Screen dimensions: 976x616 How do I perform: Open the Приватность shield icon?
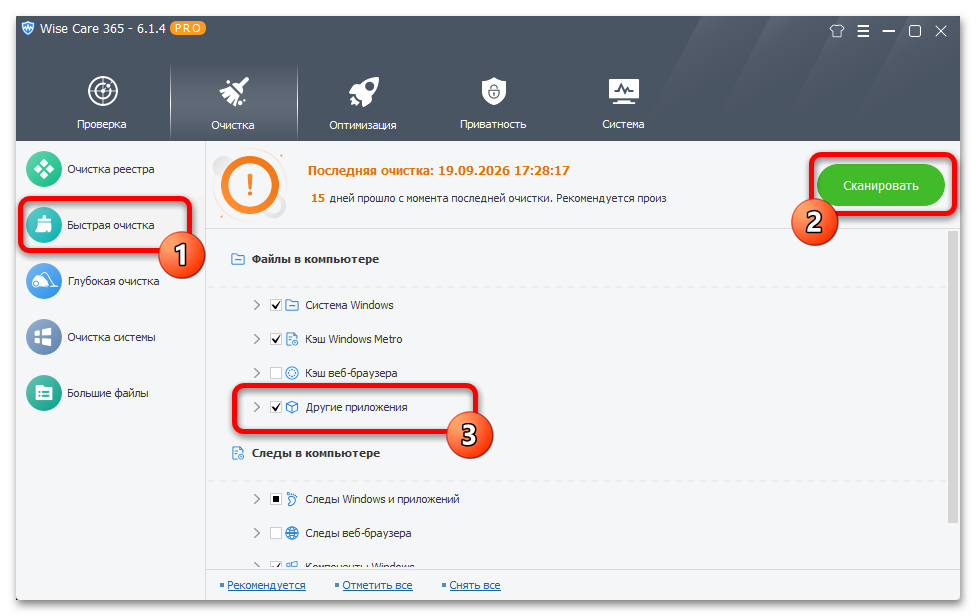coord(493,91)
